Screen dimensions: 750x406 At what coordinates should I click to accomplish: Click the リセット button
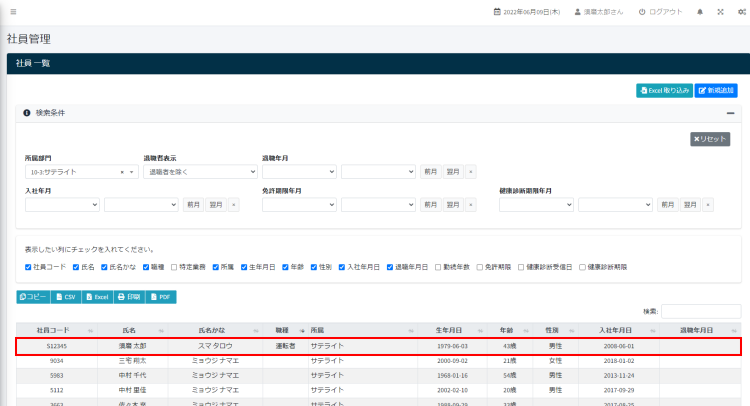710,139
